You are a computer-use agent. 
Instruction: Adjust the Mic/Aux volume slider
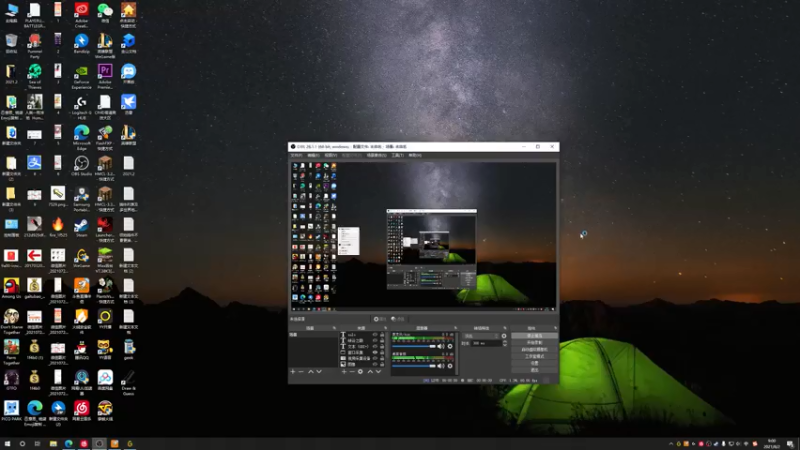point(414,346)
